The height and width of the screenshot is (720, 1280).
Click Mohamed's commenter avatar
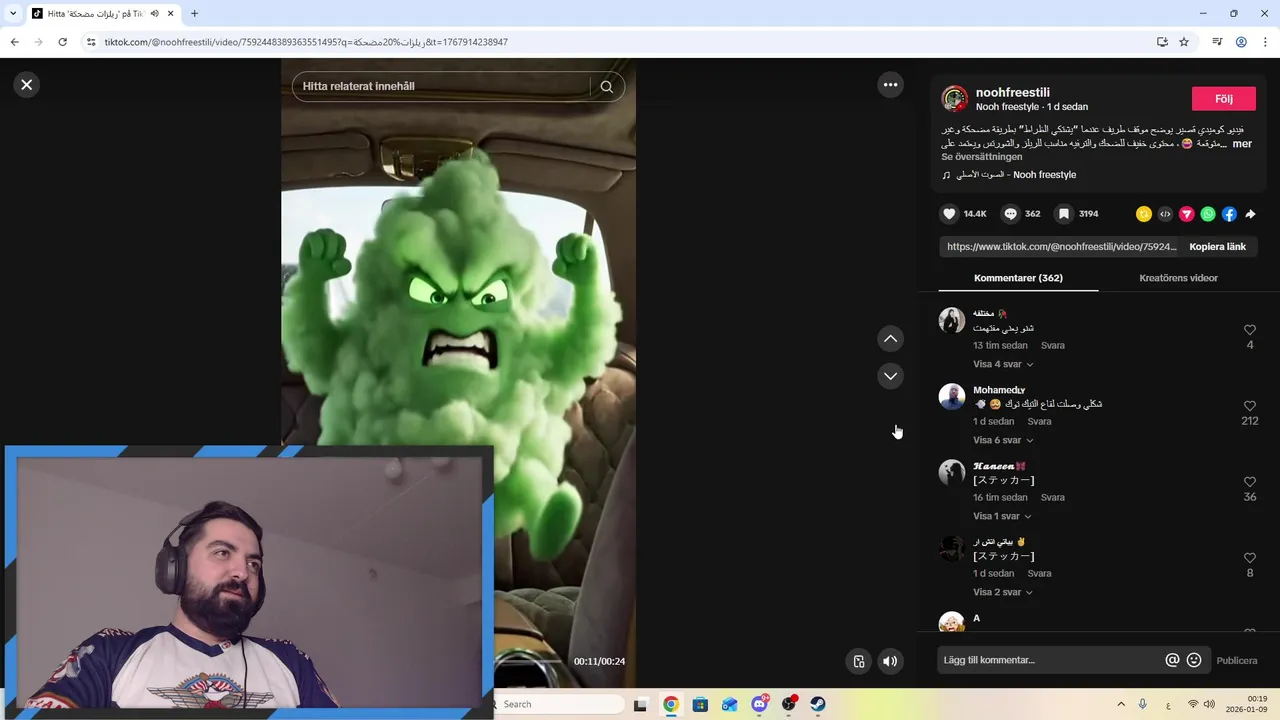(952, 397)
